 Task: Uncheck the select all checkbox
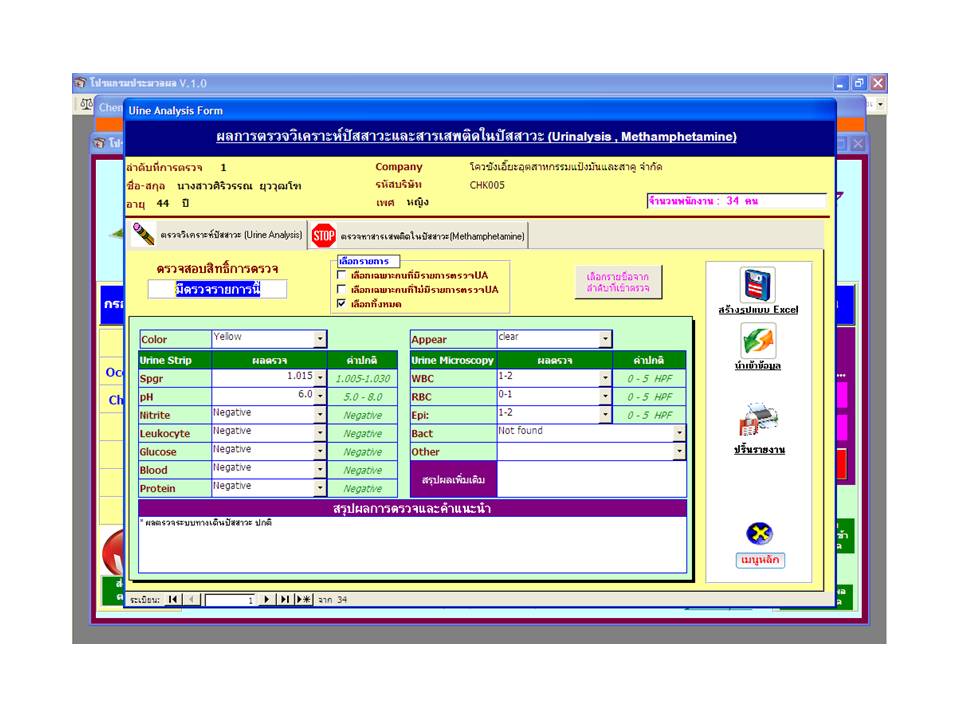pos(342,303)
